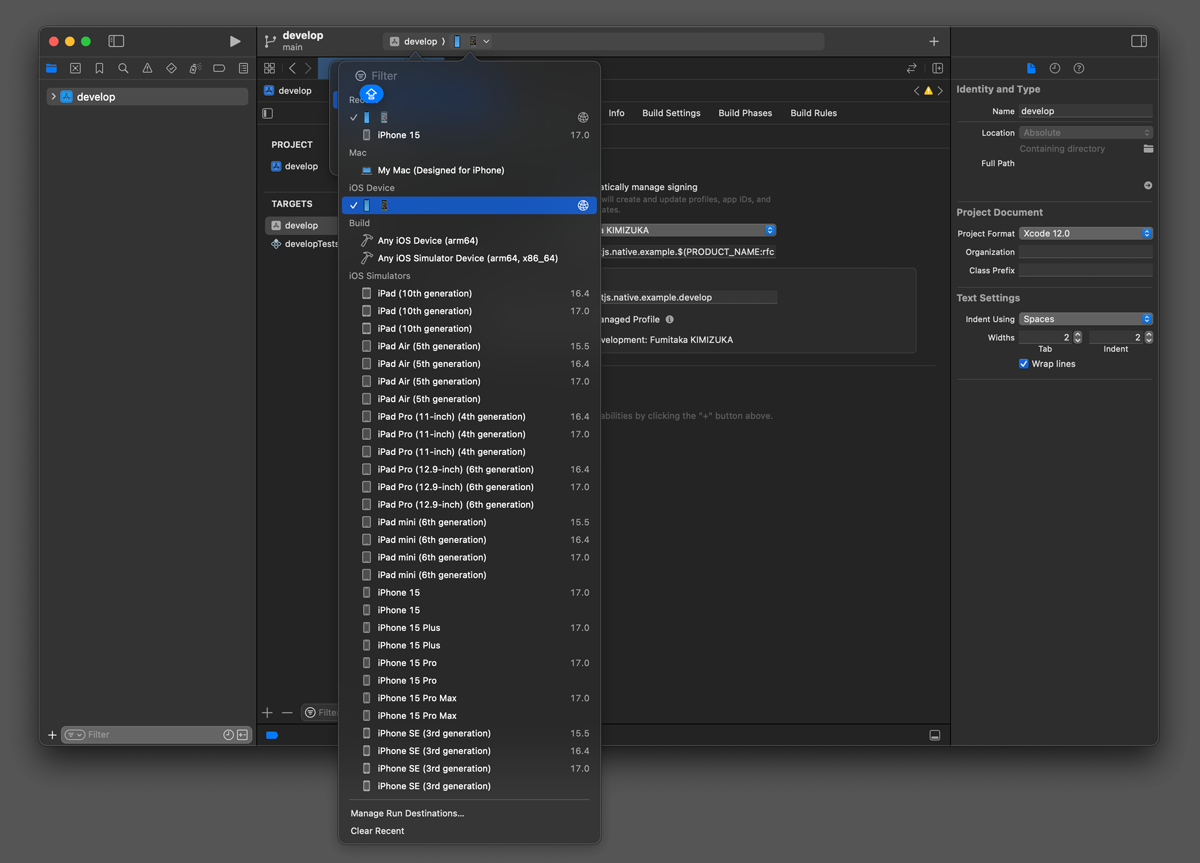This screenshot has height=863, width=1200.
Task: Choose iPhone 15 Pro Max 17.0 simulator
Action: point(469,698)
